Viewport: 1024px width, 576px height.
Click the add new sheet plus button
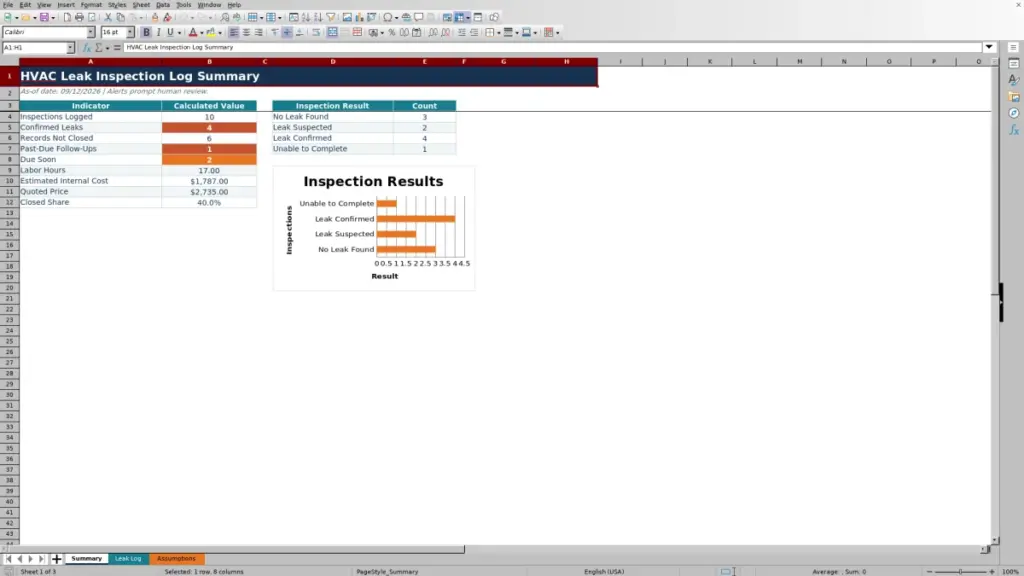(x=56, y=558)
